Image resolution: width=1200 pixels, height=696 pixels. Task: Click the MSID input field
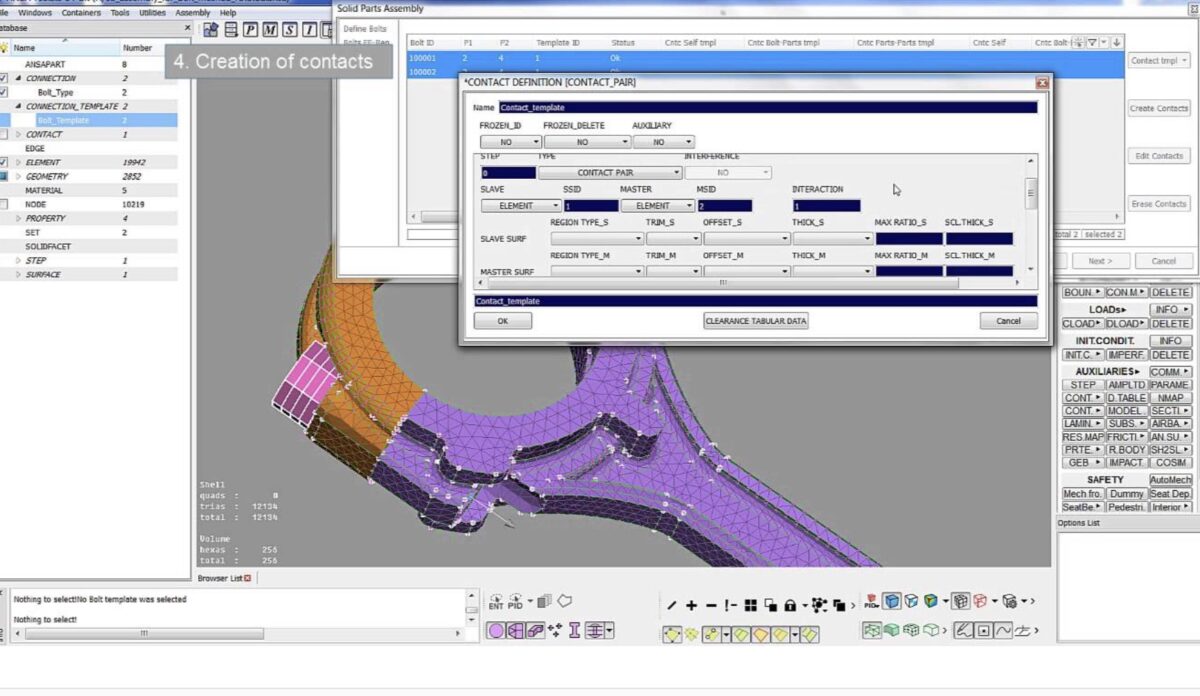click(x=724, y=206)
